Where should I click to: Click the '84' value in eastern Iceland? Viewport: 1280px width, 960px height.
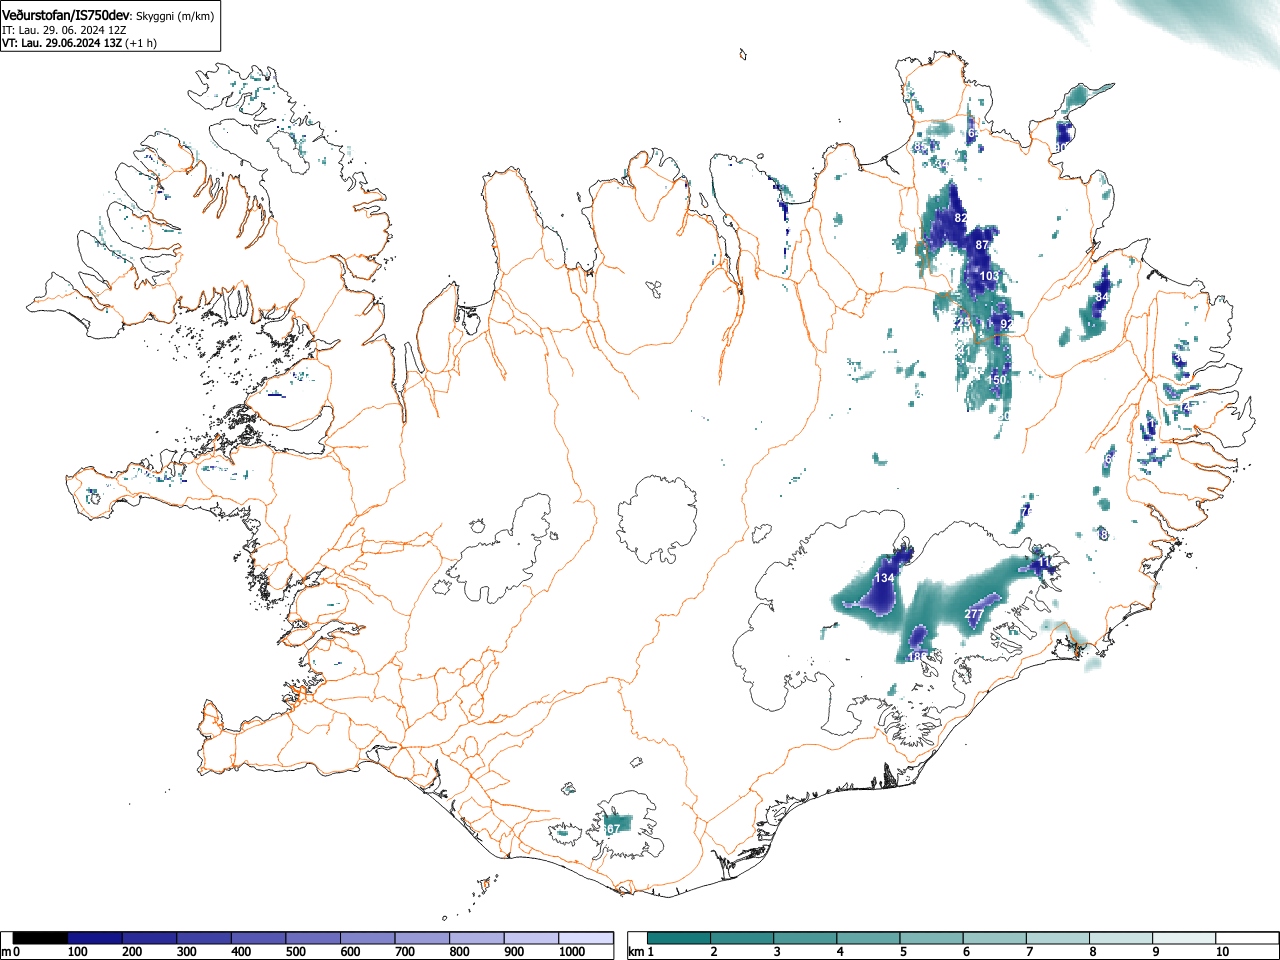1102,298
